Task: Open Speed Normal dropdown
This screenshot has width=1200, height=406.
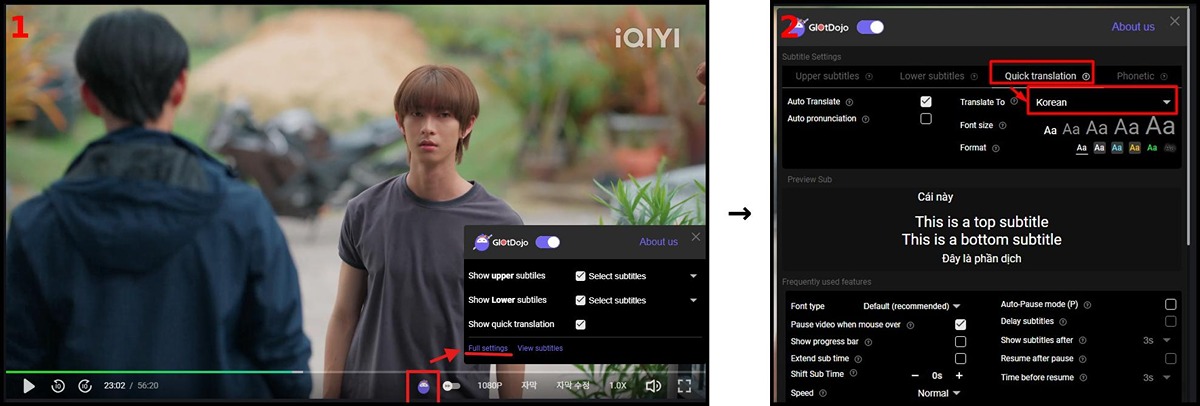Action: pyautogui.click(x=938, y=393)
